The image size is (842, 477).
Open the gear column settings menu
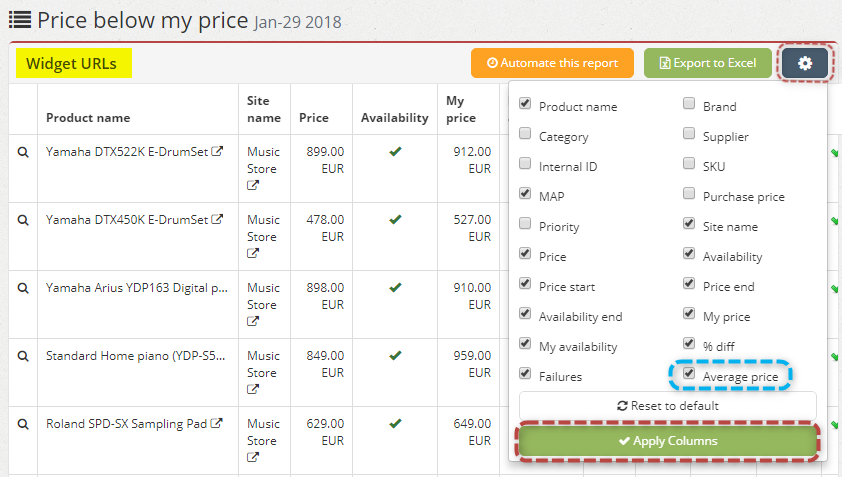pos(804,63)
